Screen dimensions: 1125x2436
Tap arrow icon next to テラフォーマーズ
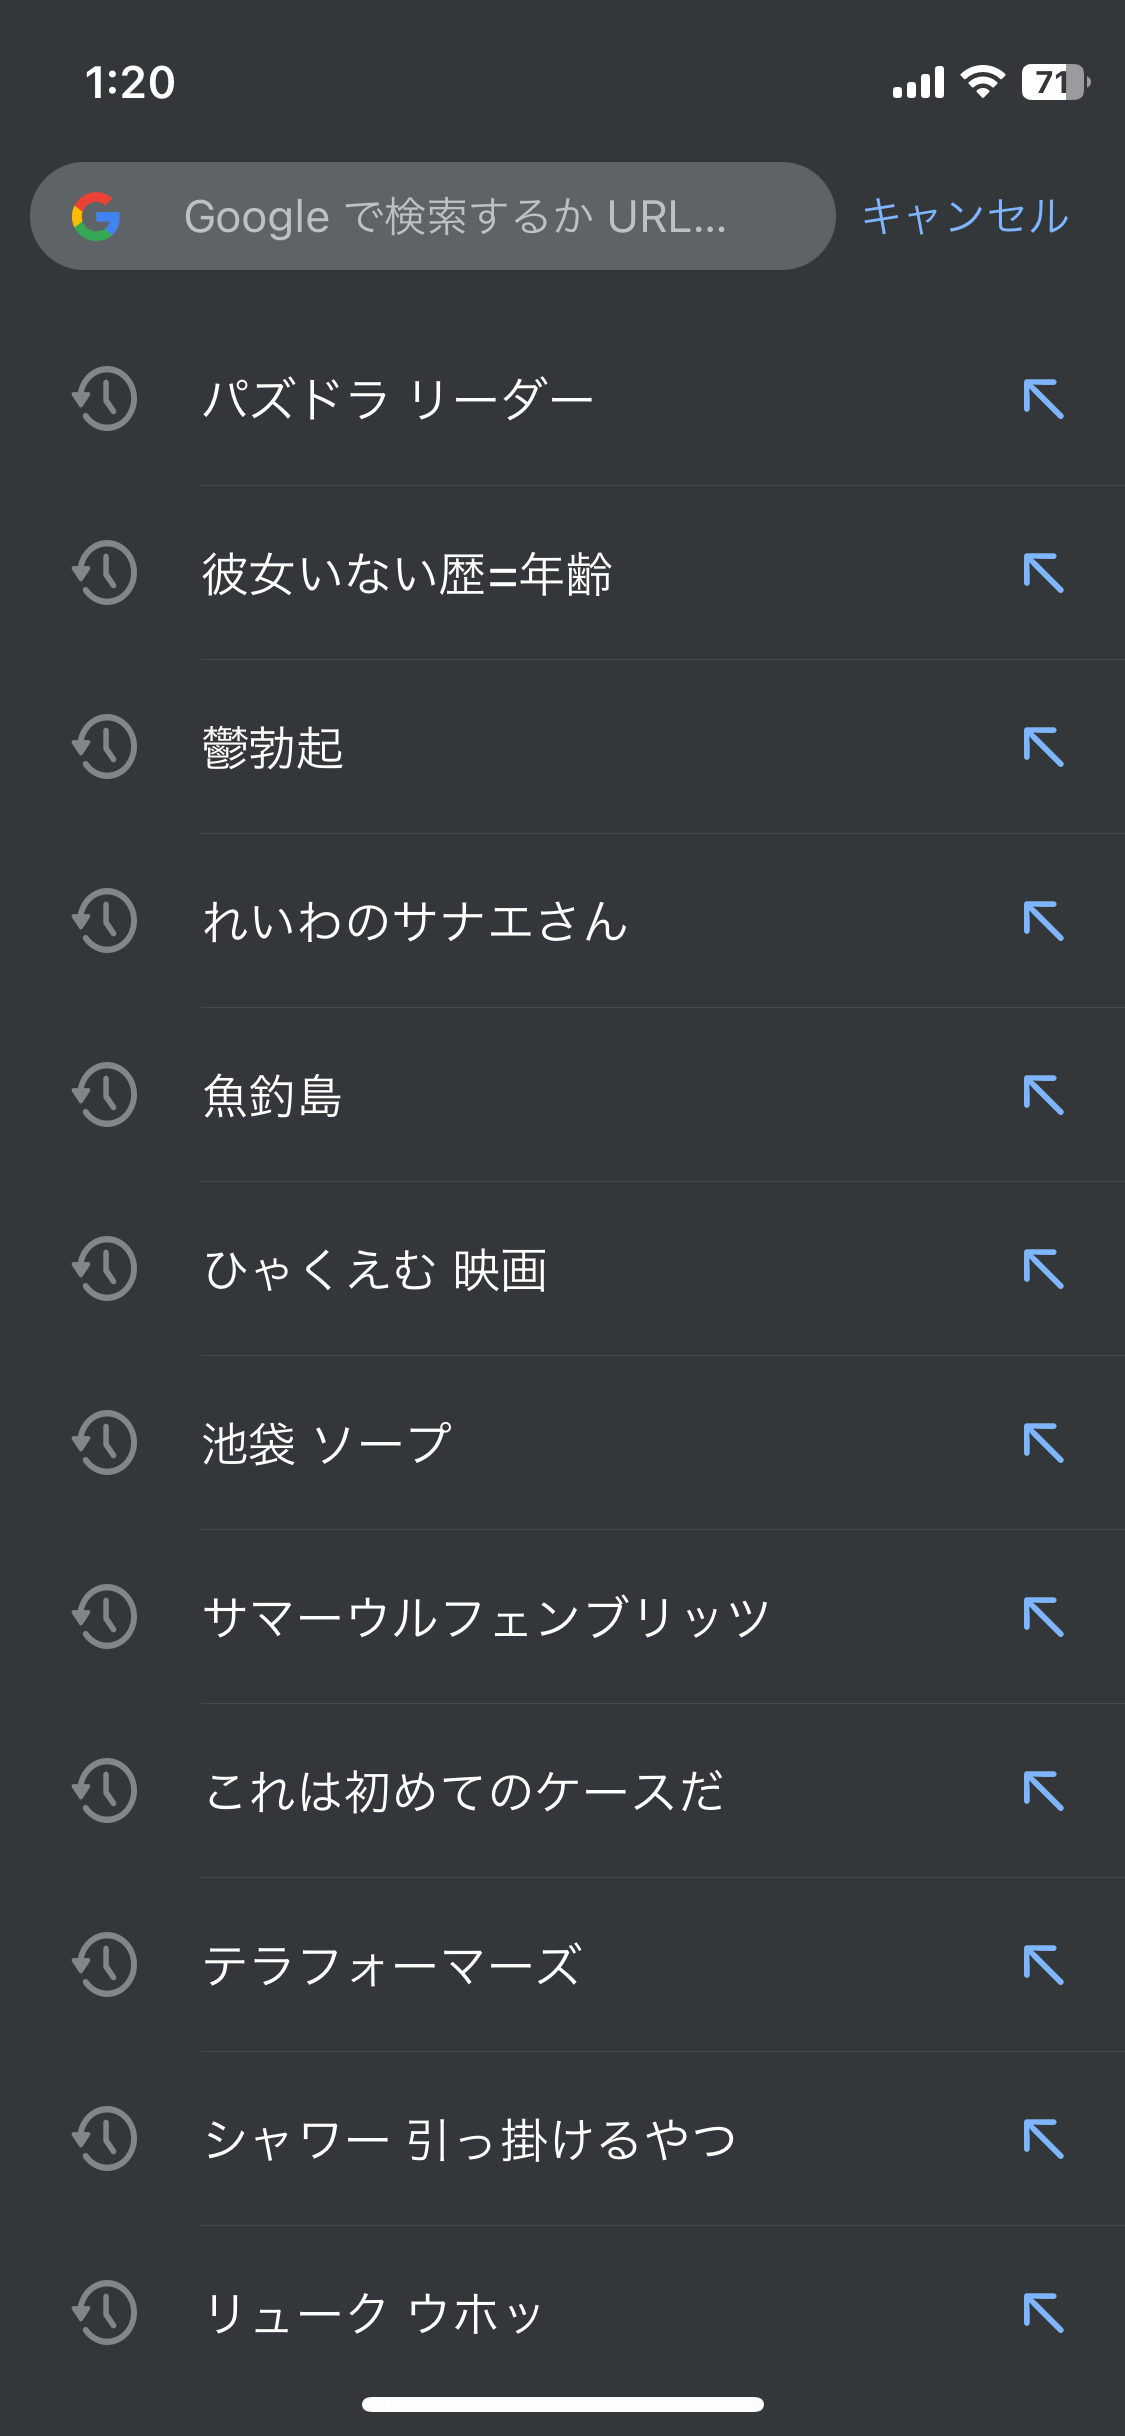(x=1043, y=1965)
